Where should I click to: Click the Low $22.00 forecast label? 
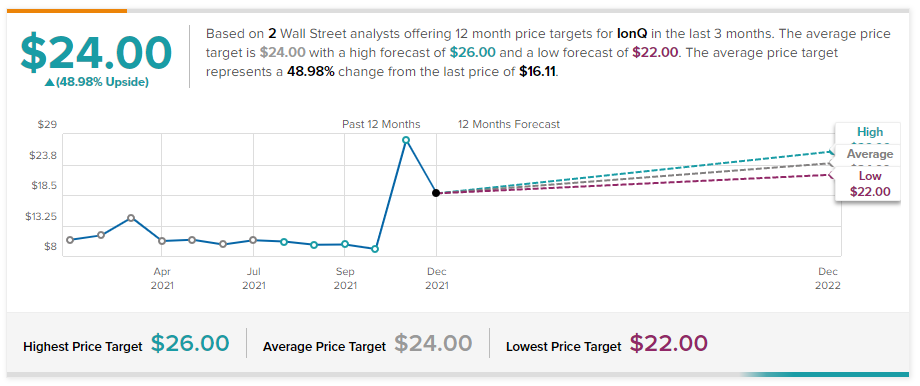pos(870,184)
